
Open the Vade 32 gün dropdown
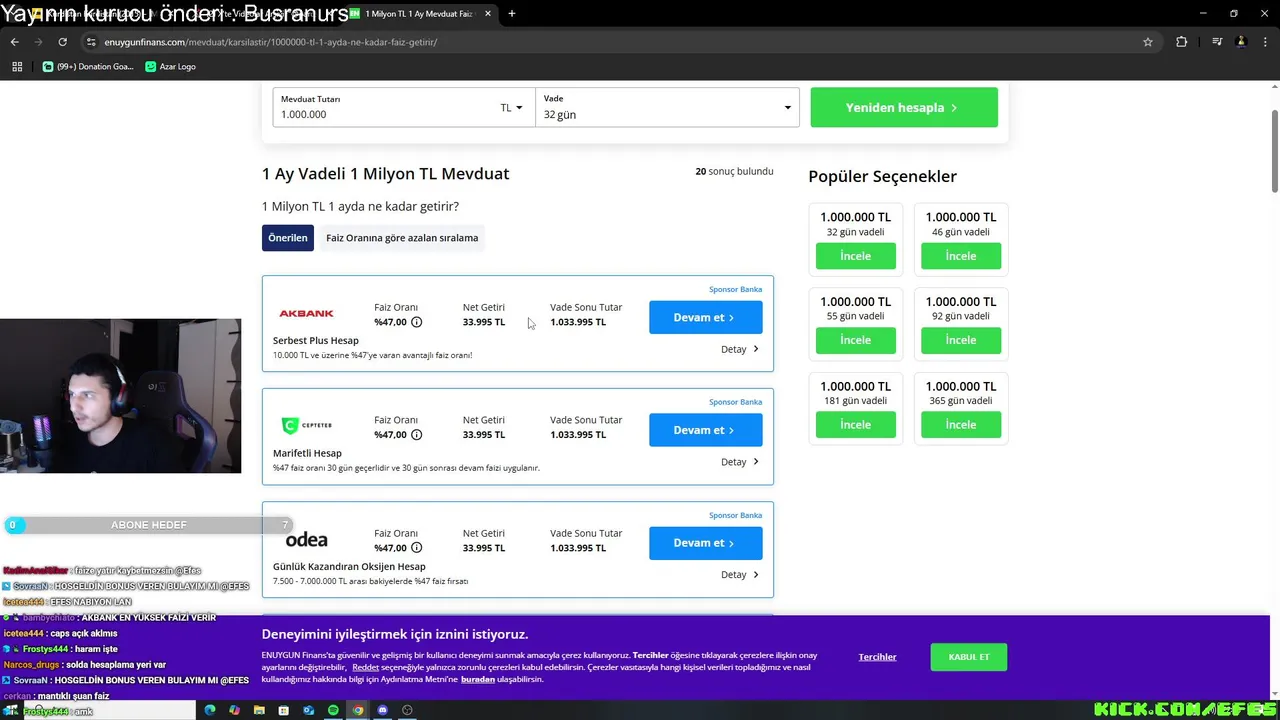[667, 107]
